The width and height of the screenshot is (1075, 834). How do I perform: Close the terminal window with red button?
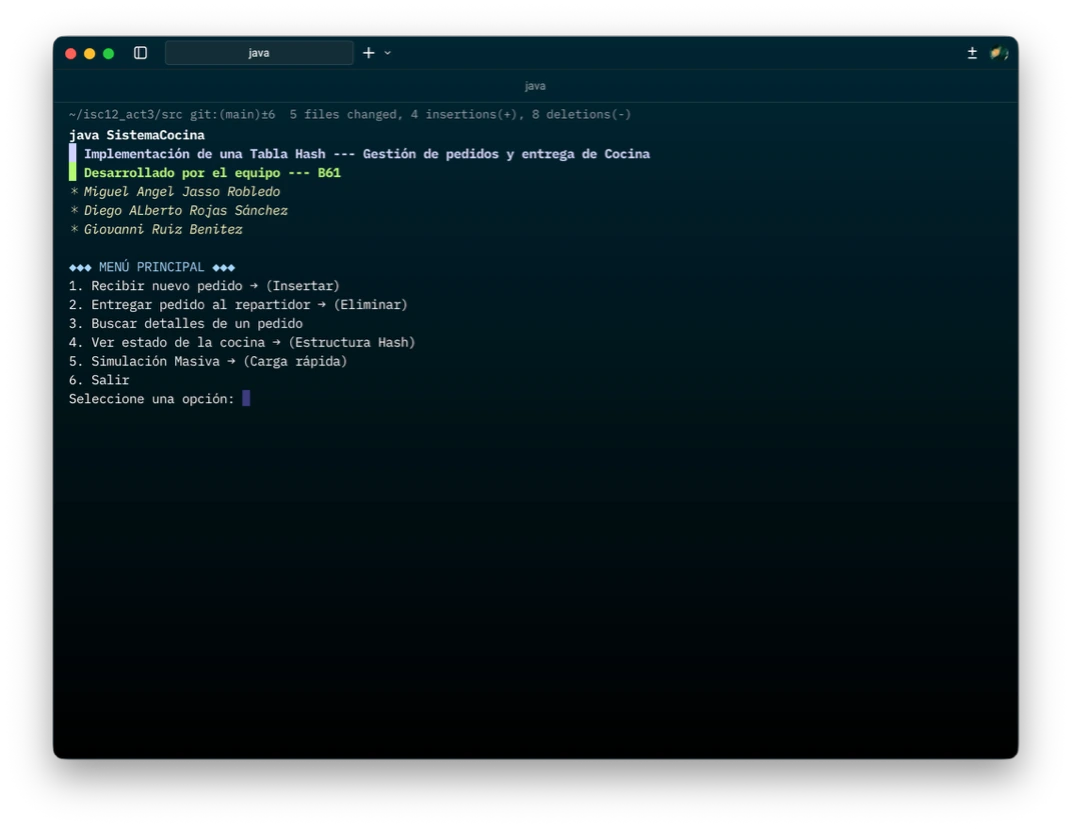pos(71,53)
